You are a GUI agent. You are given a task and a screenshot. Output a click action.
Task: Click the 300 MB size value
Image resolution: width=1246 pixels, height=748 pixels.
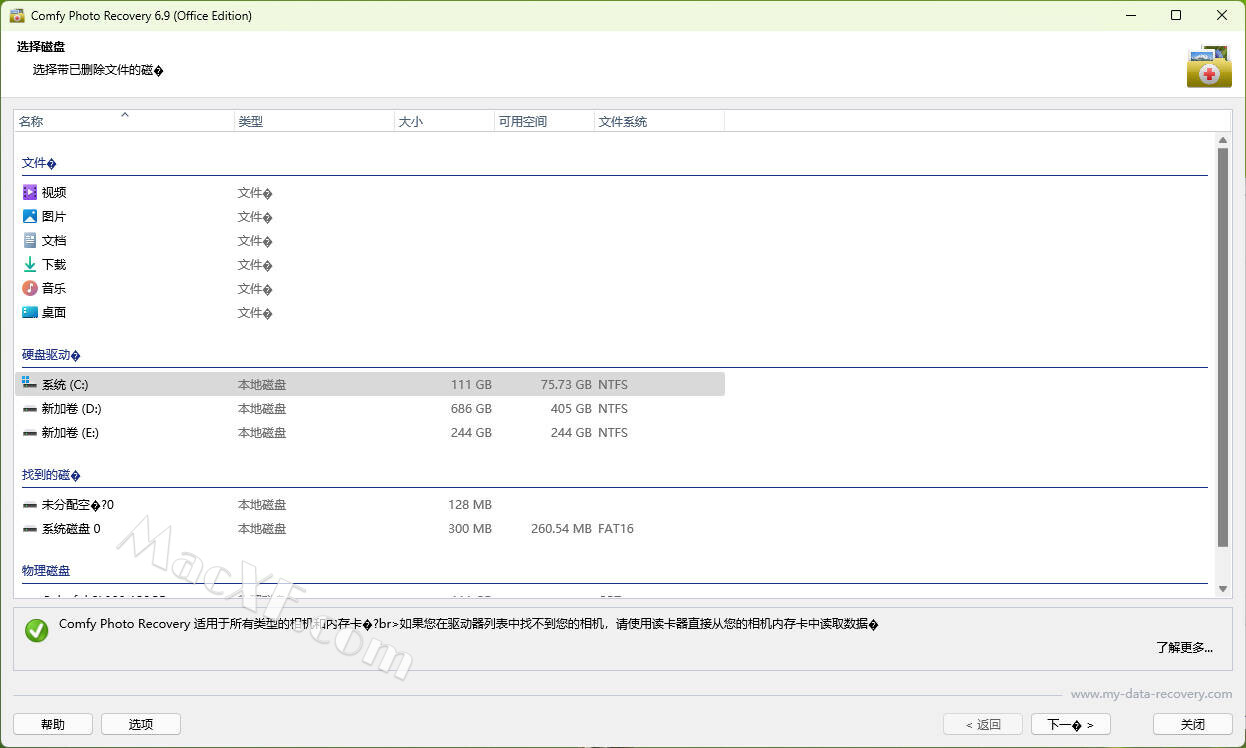click(x=470, y=528)
